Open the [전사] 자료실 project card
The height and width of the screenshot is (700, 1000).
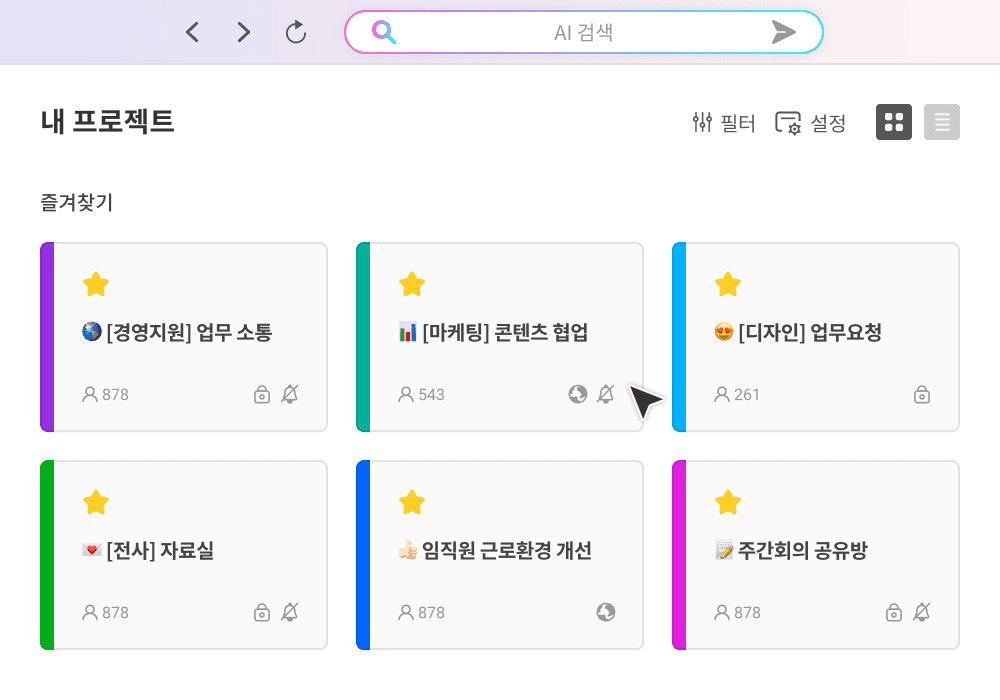(184, 555)
